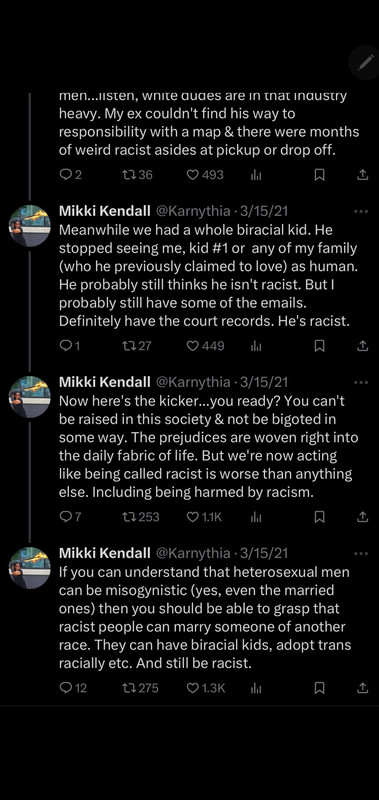Reply to the tweet with 12 comments

[x=73, y=688]
